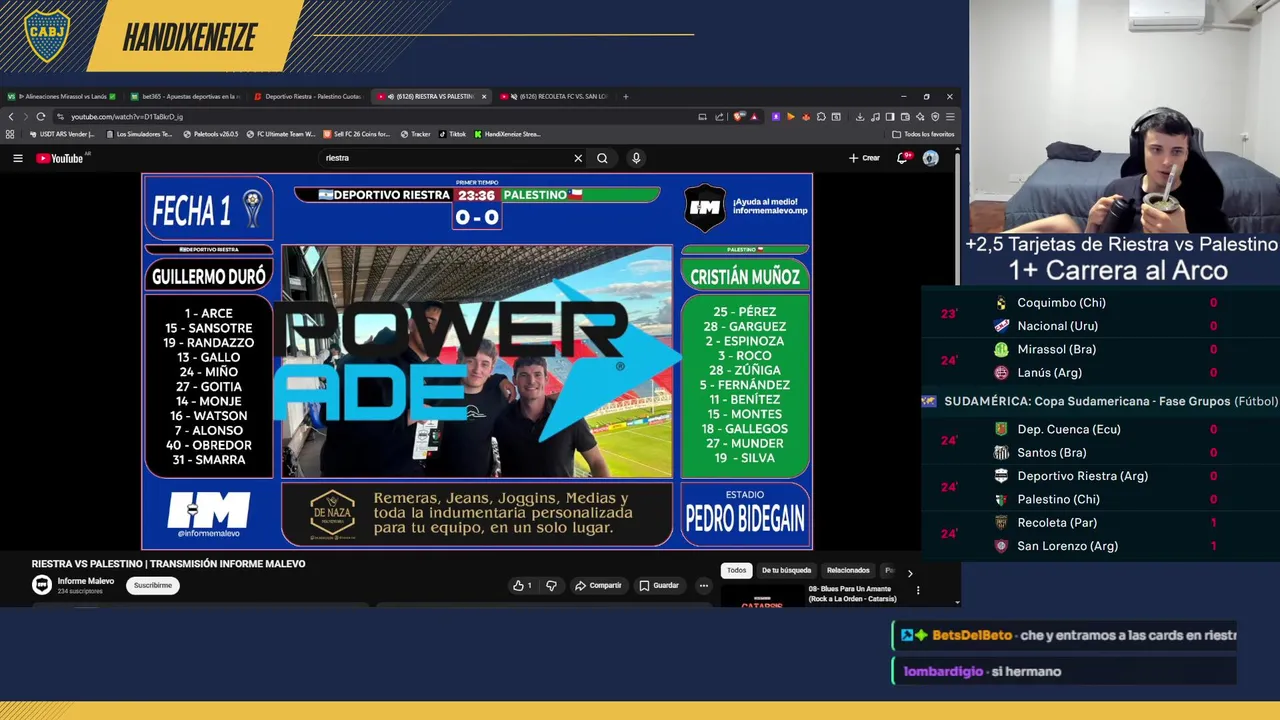This screenshot has height=720, width=1280.
Task: Select the Nacional (Uru) score row
Action: [x=1100, y=326]
